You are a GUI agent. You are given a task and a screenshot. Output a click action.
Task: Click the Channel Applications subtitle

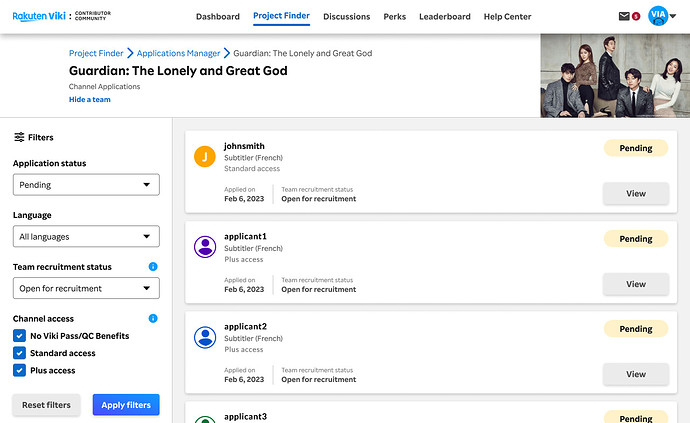click(104, 87)
